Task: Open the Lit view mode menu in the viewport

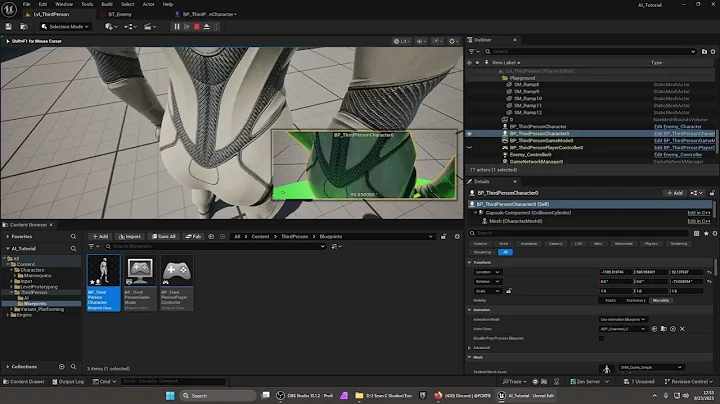Action: 402,41
